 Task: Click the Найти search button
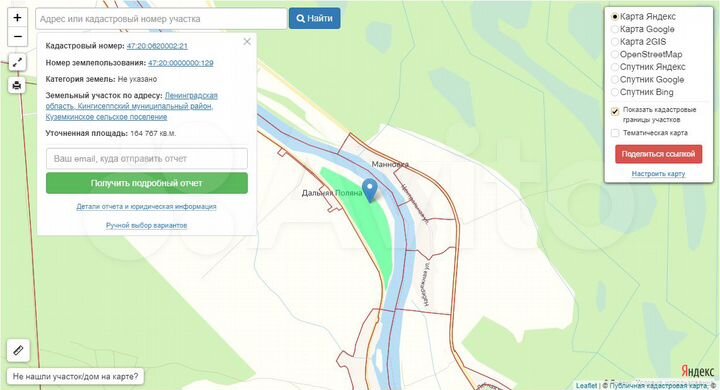tap(315, 18)
